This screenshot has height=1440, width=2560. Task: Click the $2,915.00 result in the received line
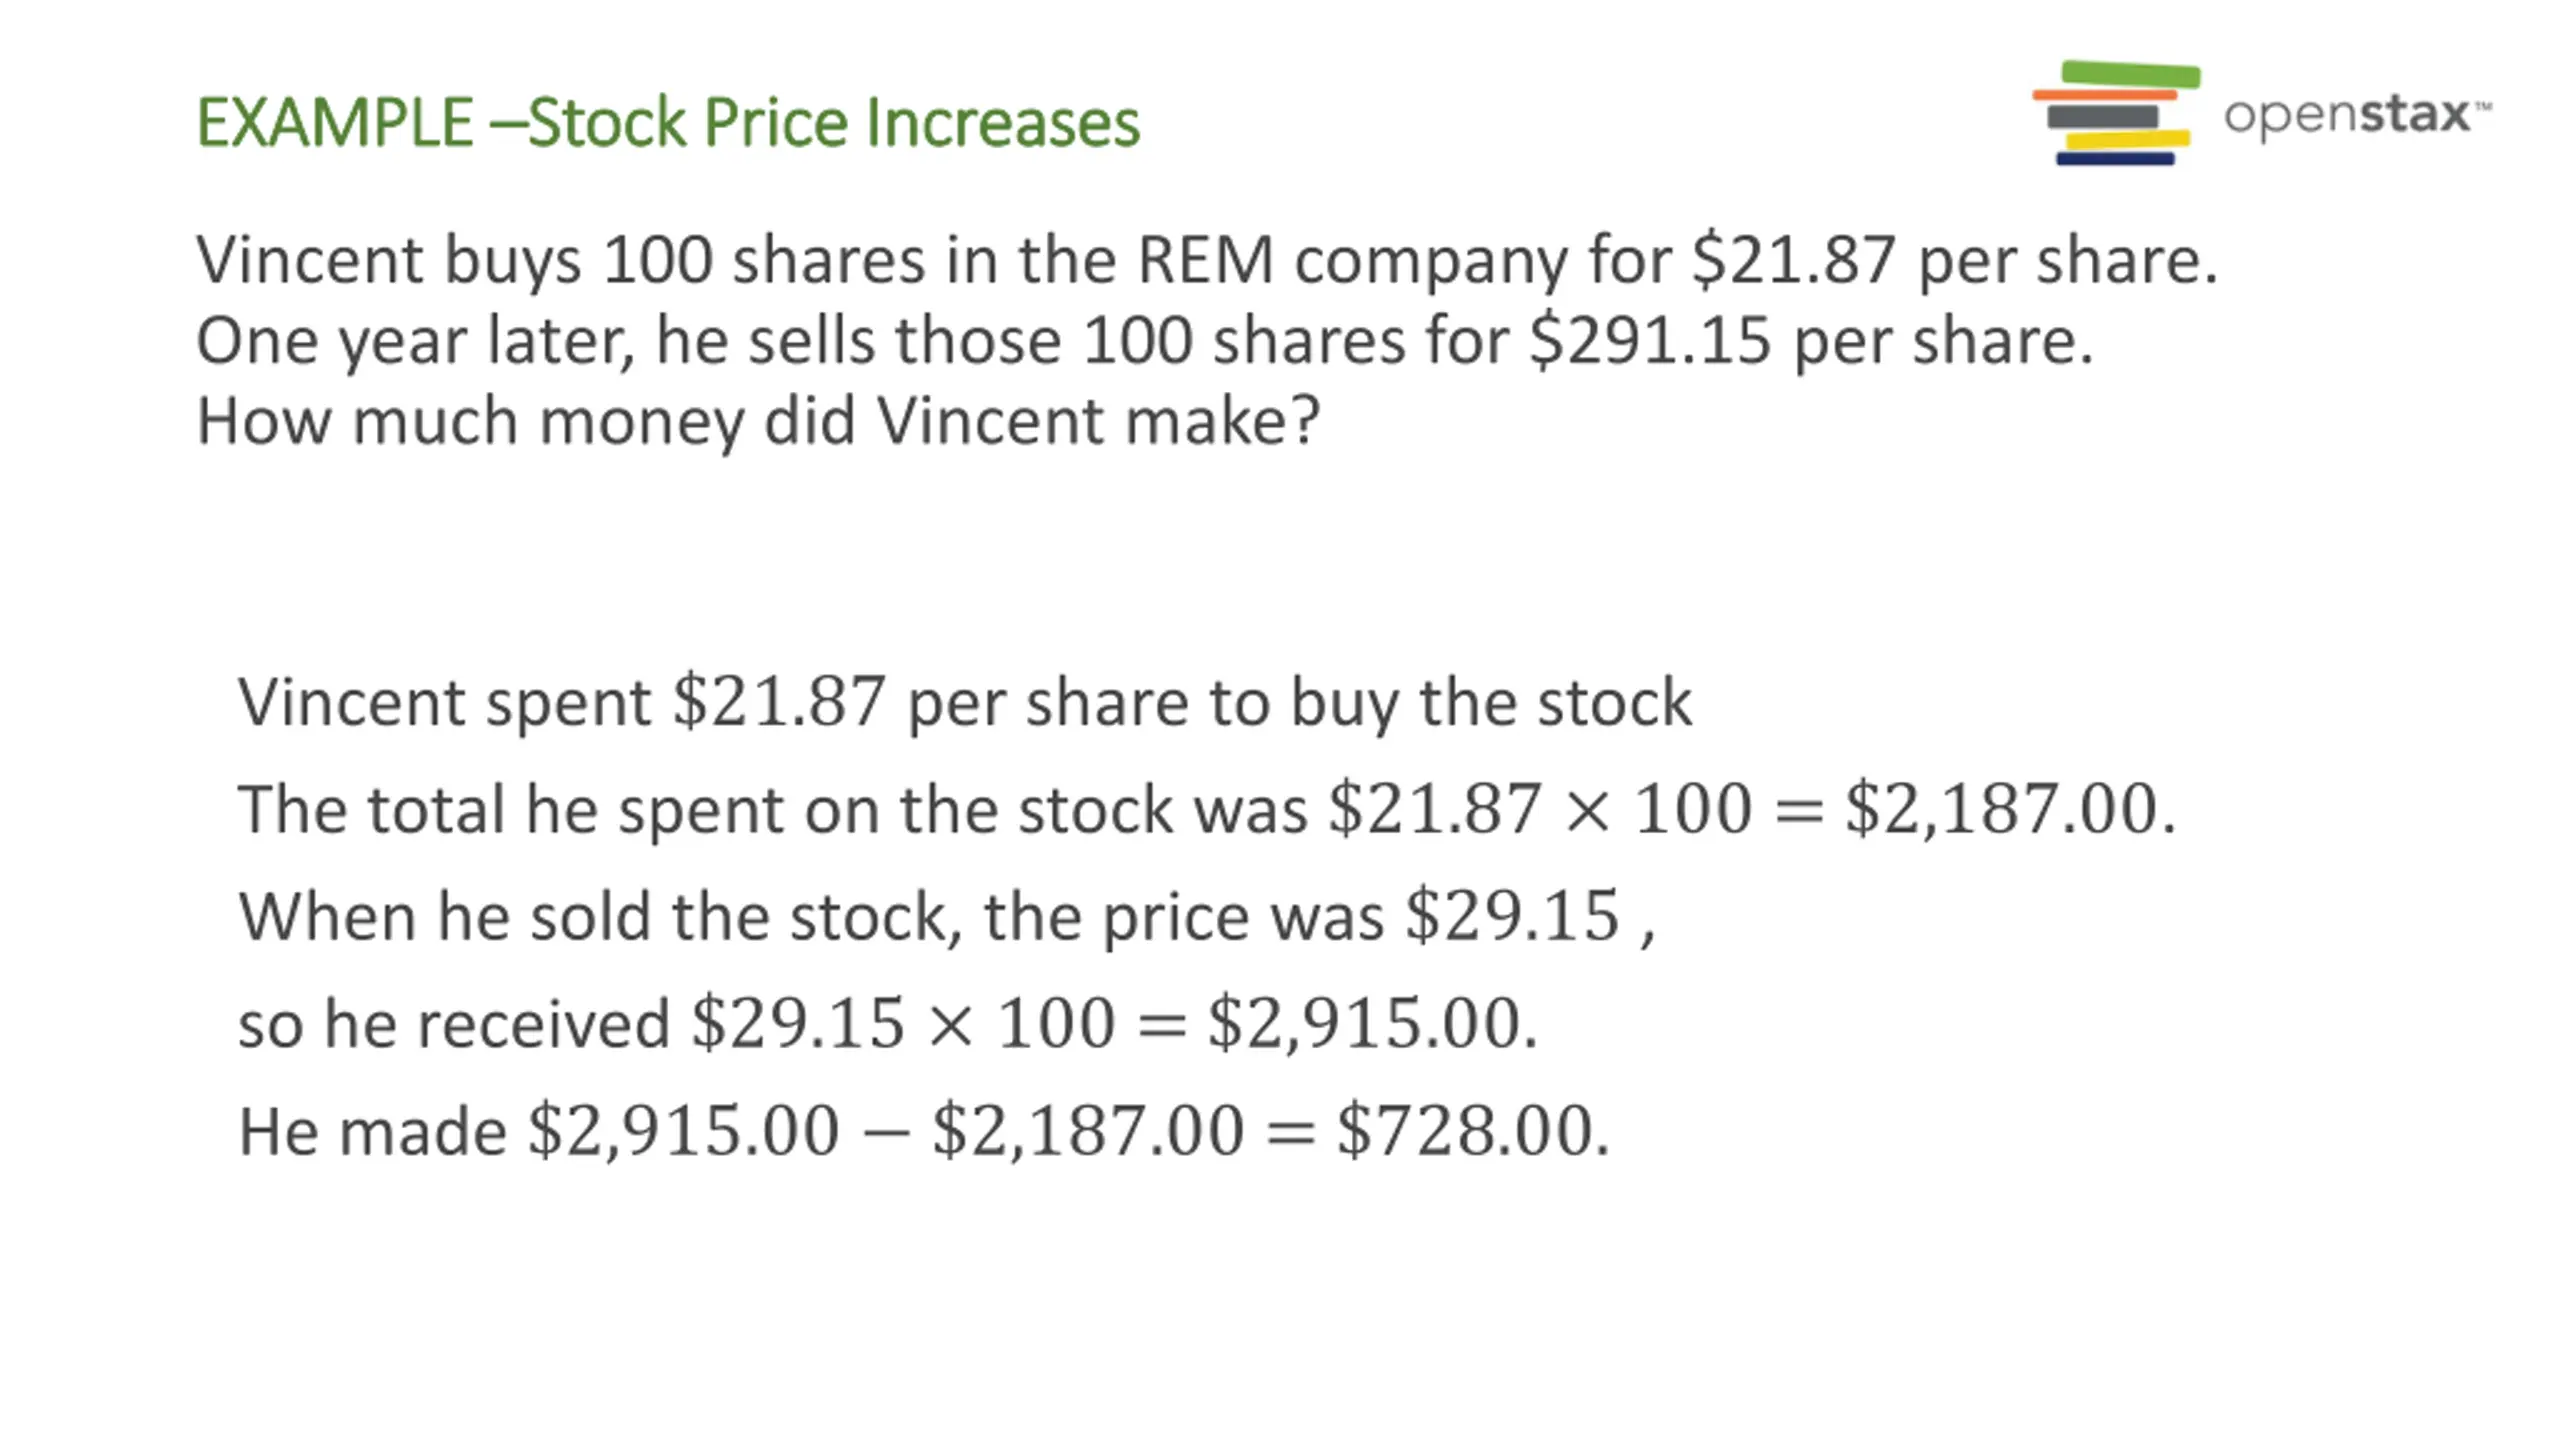(1372, 1024)
